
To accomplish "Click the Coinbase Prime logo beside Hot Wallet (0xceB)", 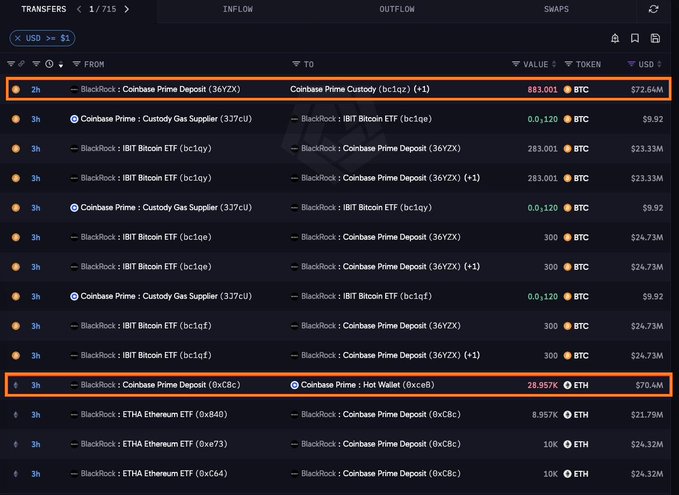I will [x=294, y=385].
